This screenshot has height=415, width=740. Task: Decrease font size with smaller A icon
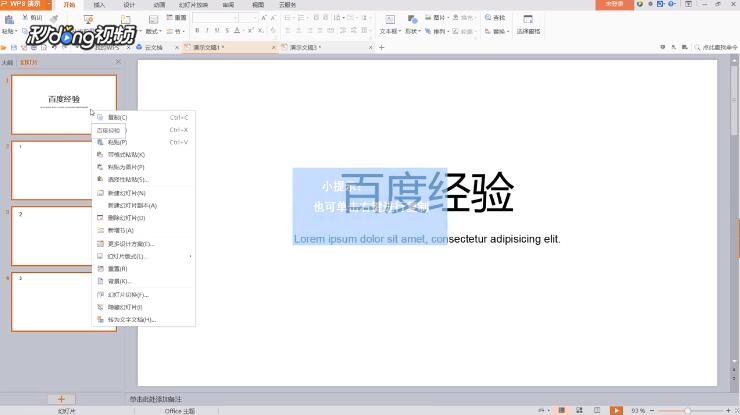click(x=273, y=17)
